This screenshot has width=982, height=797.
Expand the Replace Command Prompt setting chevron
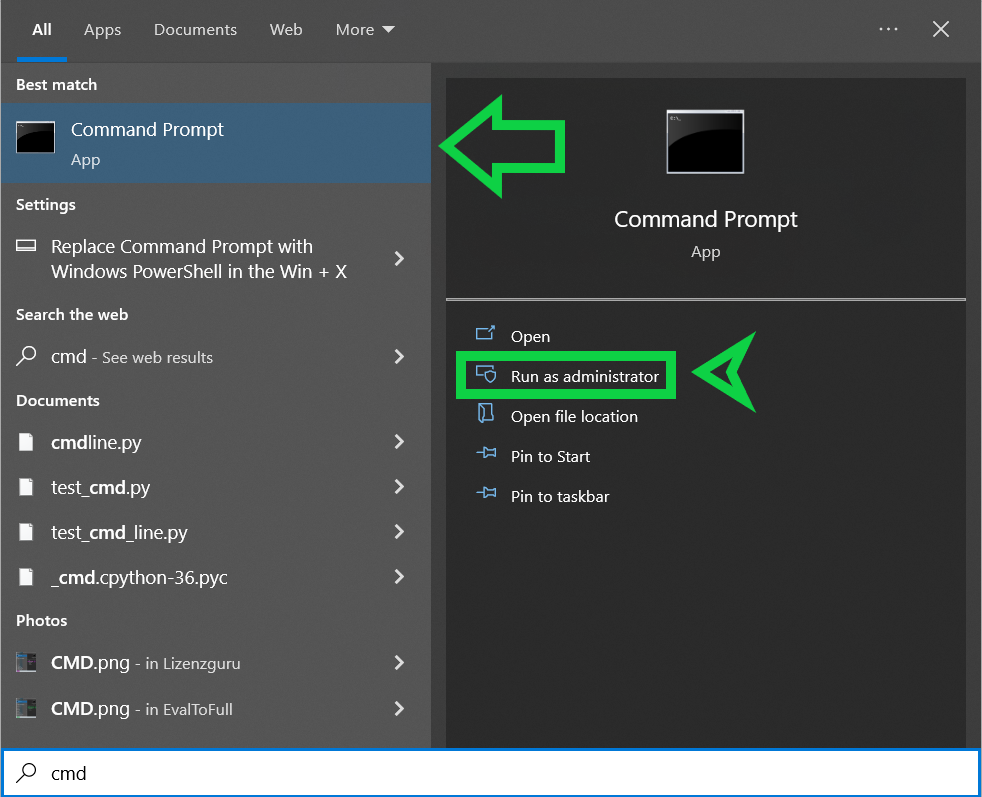[399, 259]
